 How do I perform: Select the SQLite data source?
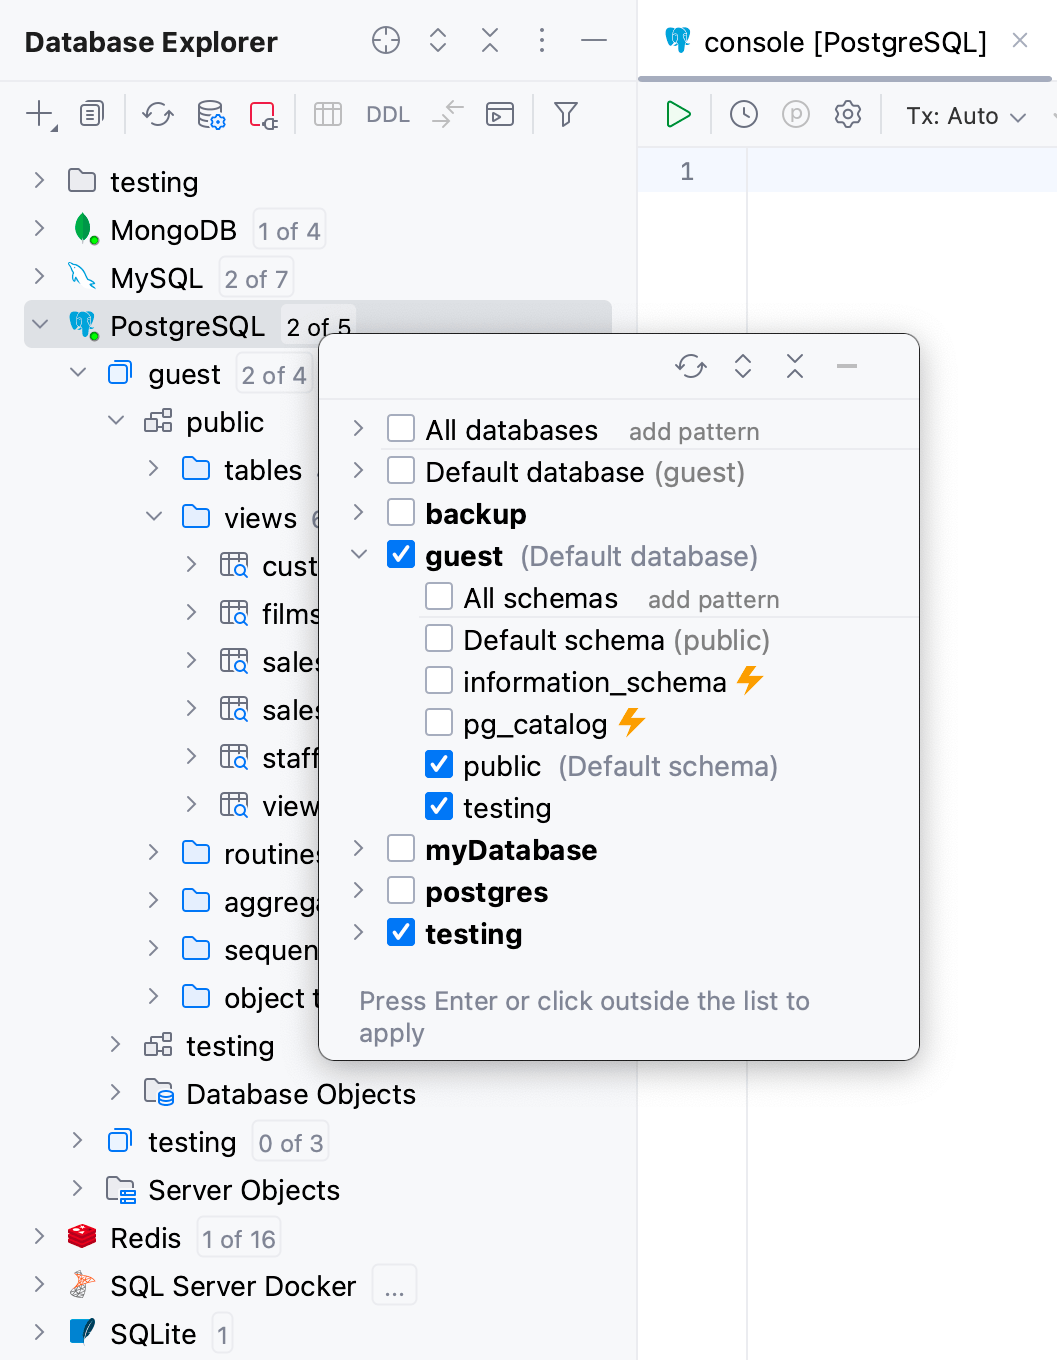click(x=153, y=1334)
